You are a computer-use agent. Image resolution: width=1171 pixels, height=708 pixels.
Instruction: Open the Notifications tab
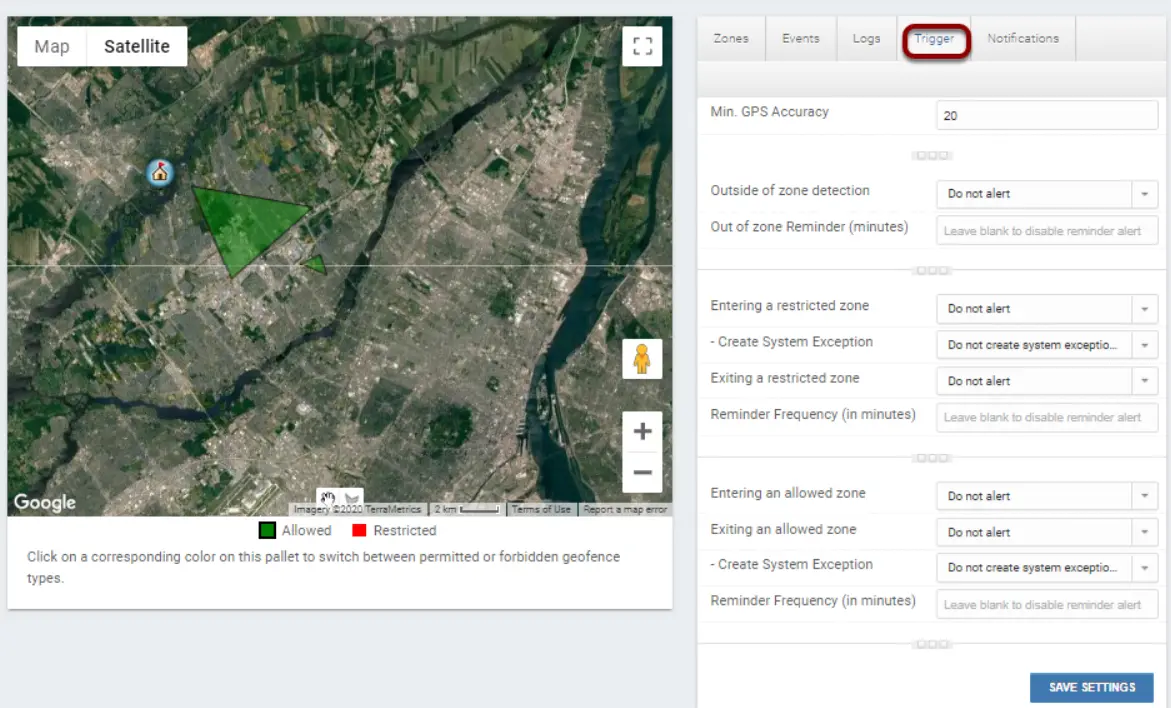tap(1023, 38)
